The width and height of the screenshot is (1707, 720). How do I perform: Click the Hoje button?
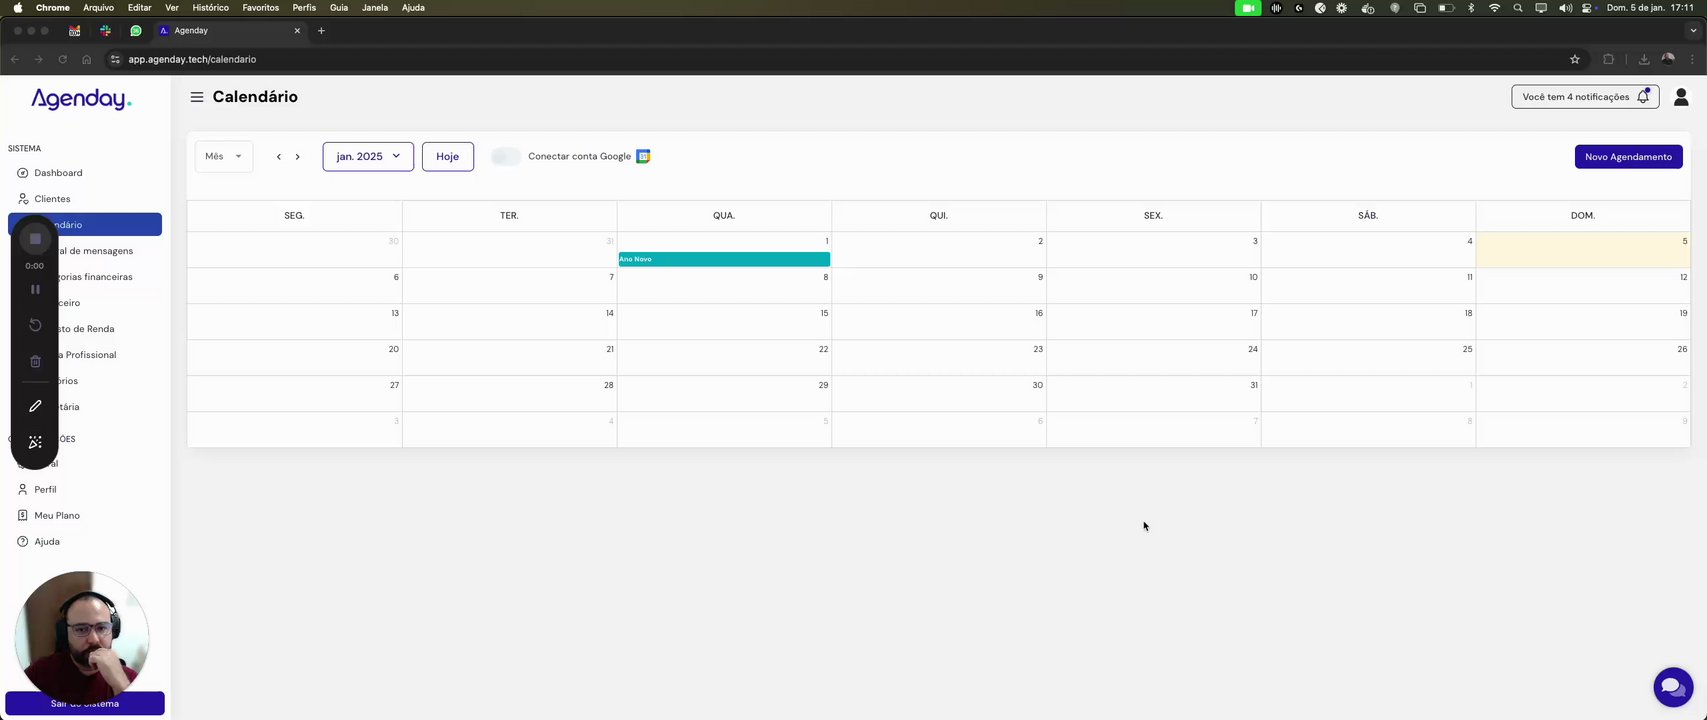(447, 156)
